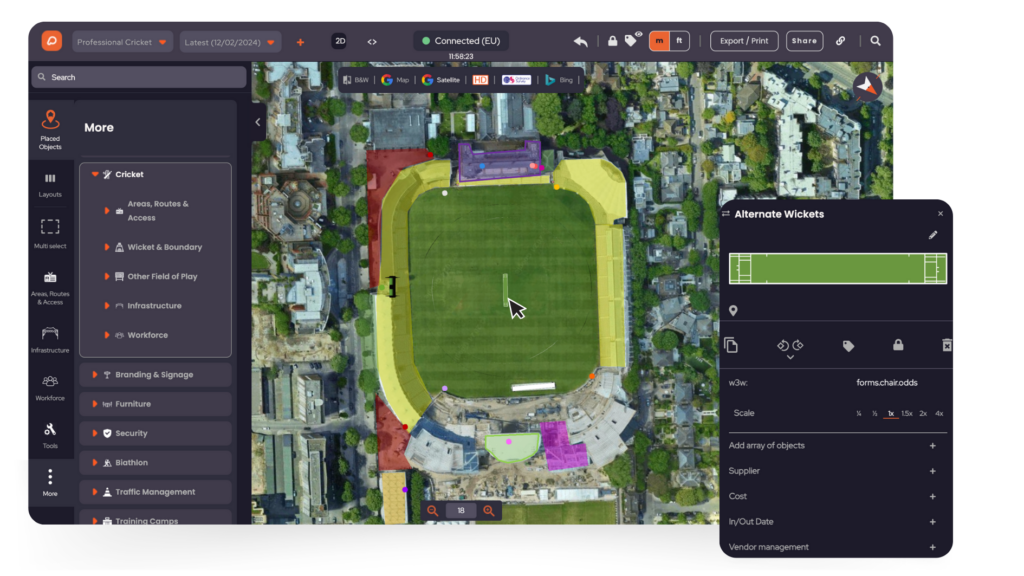Click the wicket pitch preview thumbnail
The image size is (1024, 576).
838,268
